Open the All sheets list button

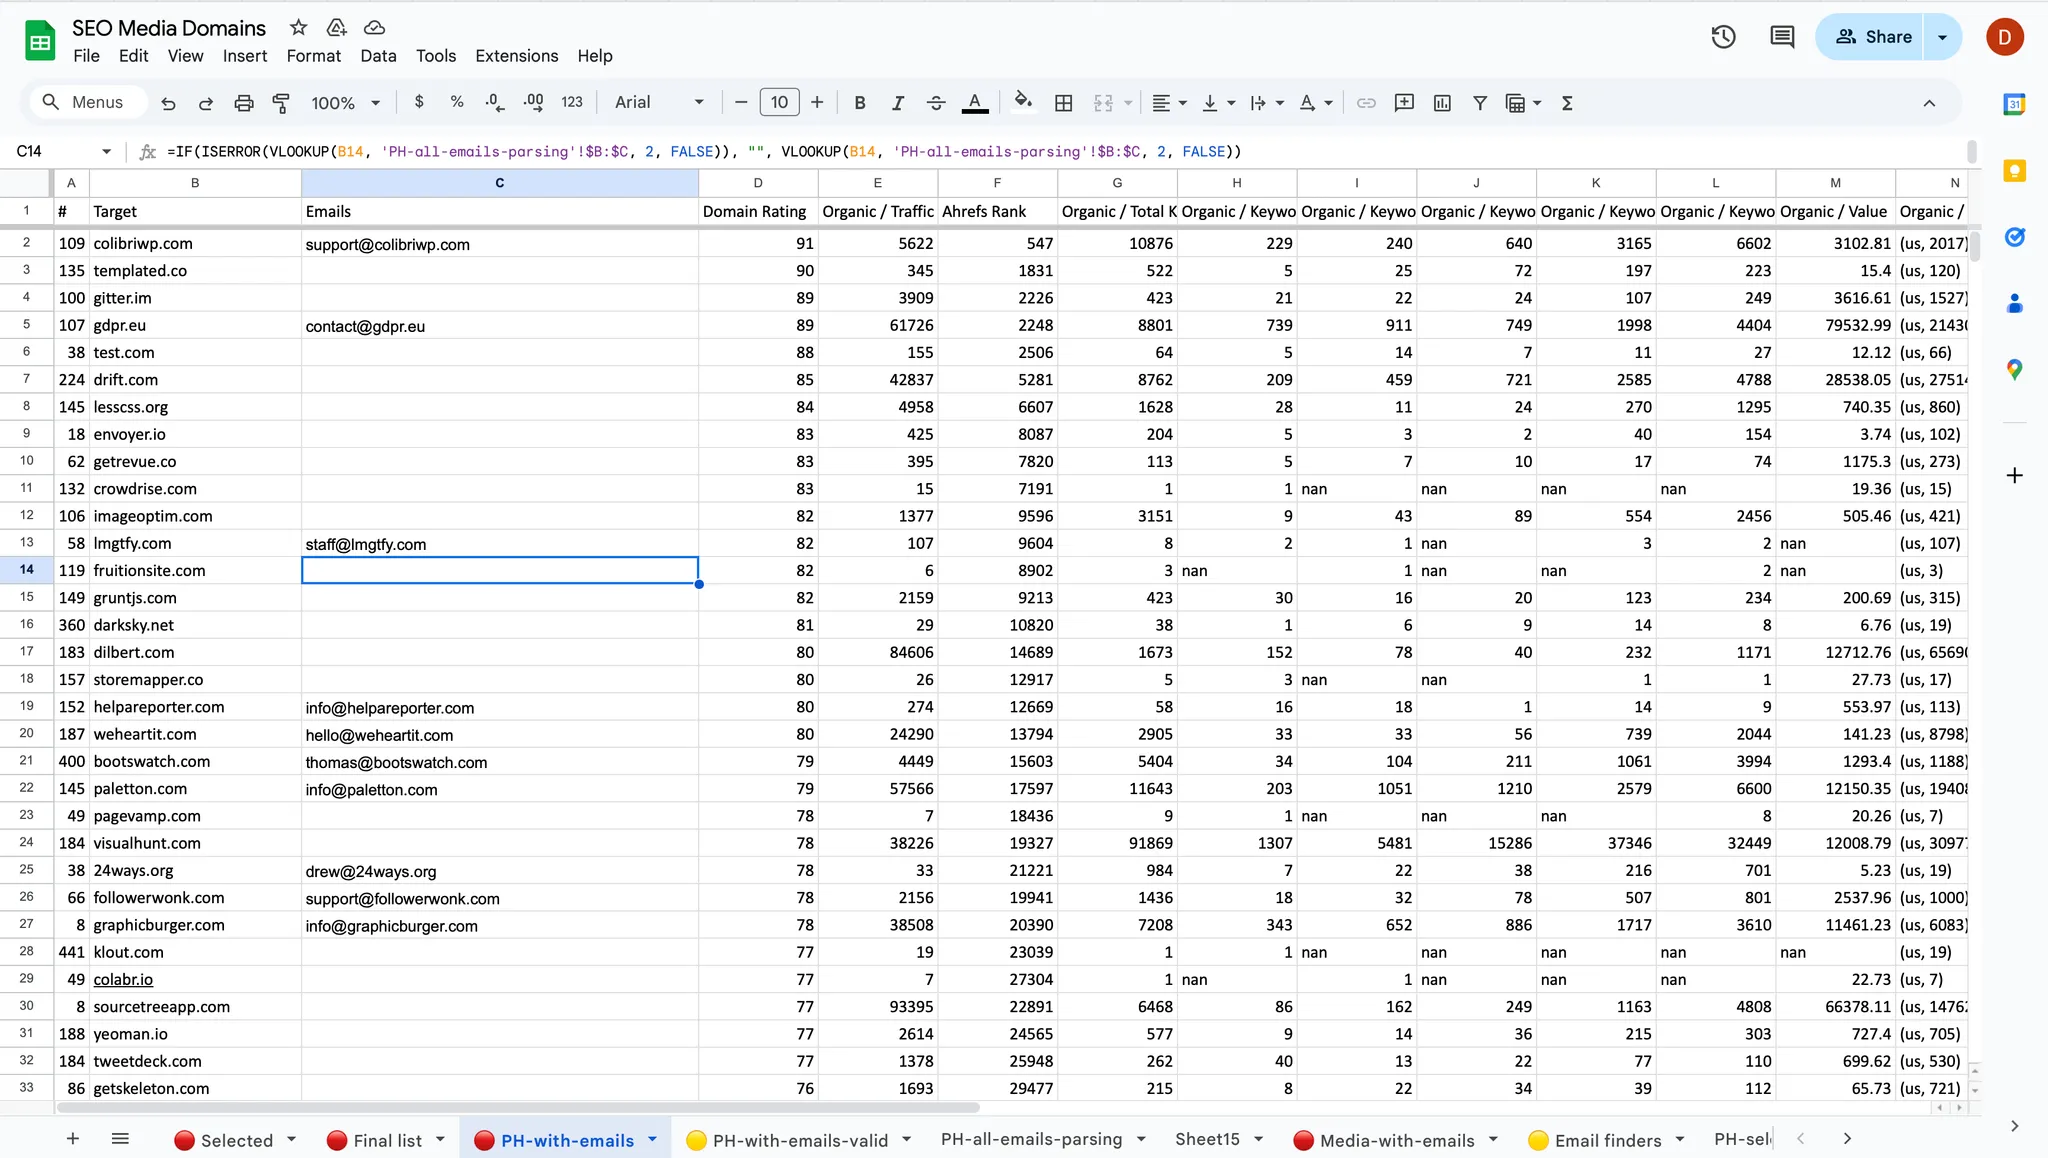tap(120, 1139)
